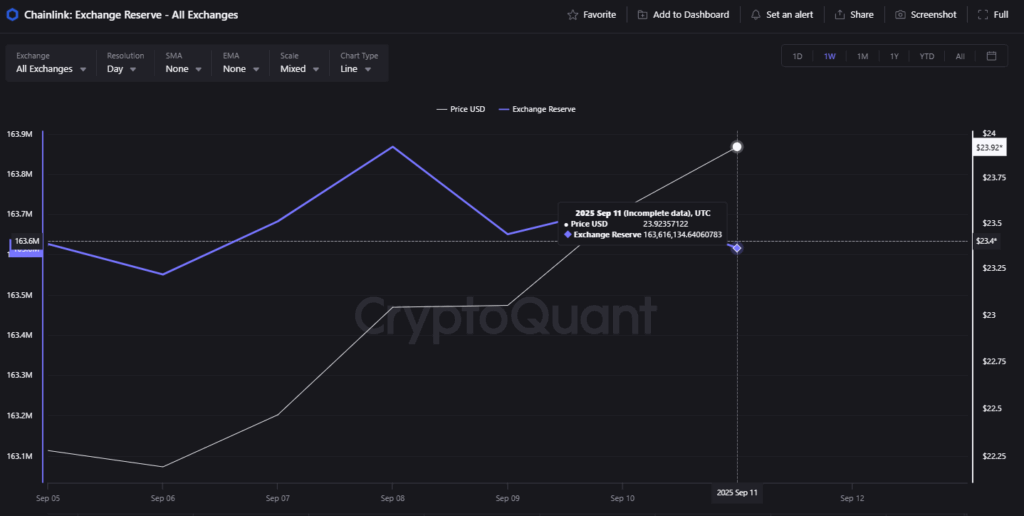Click the Set an alert label

790,14
